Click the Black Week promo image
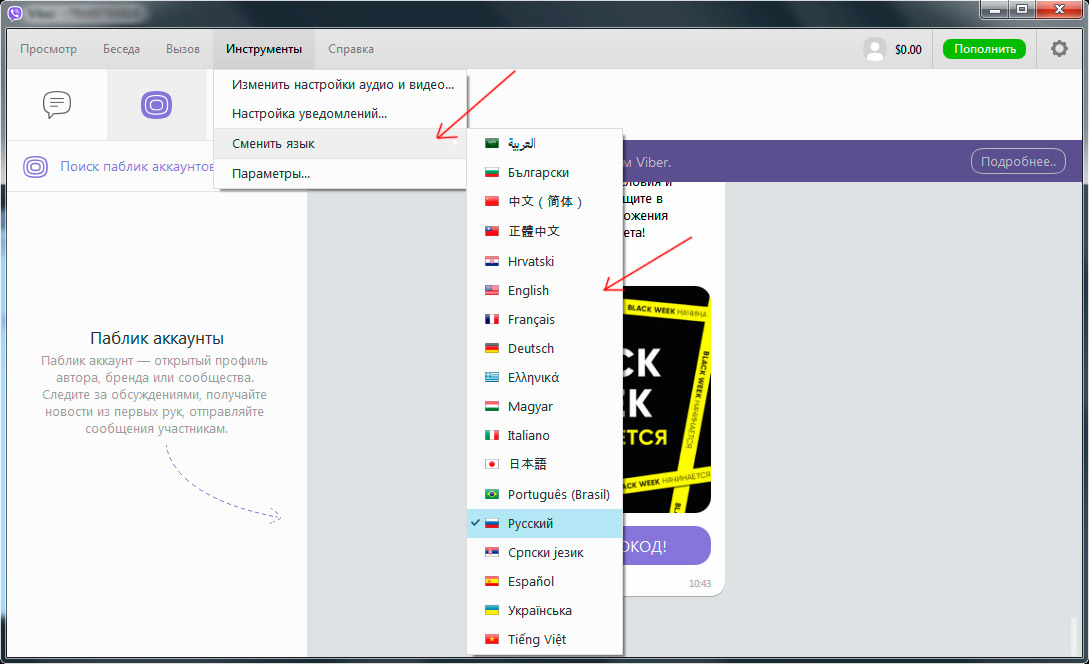Image resolution: width=1089 pixels, height=664 pixels. (667, 399)
